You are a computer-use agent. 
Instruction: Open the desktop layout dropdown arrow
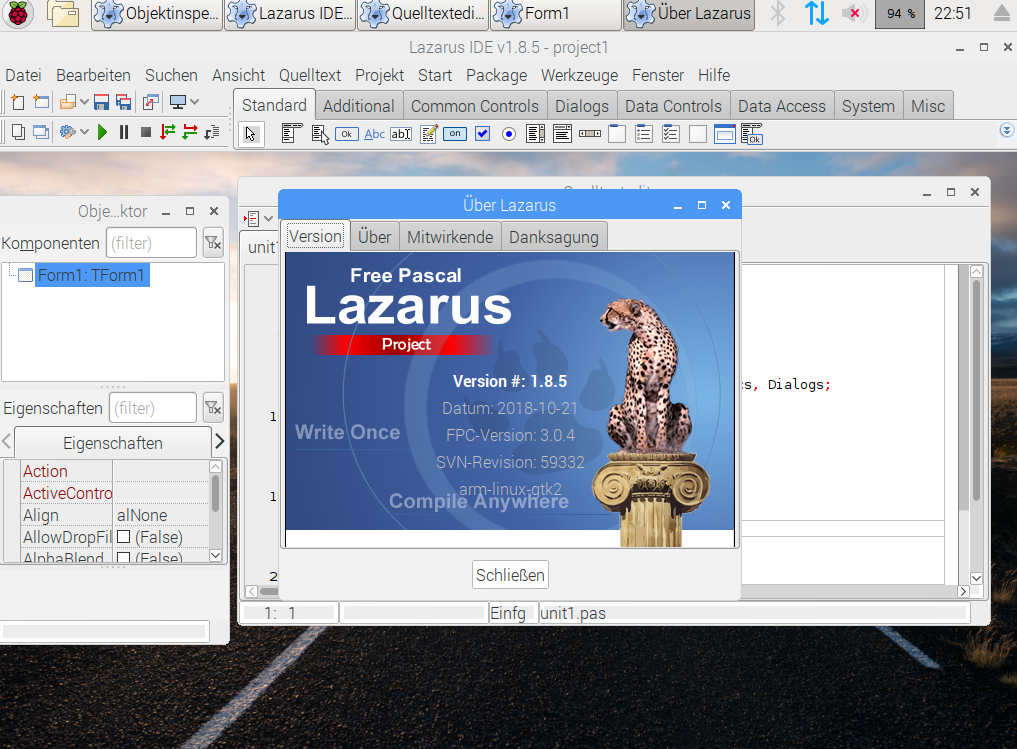[194, 102]
